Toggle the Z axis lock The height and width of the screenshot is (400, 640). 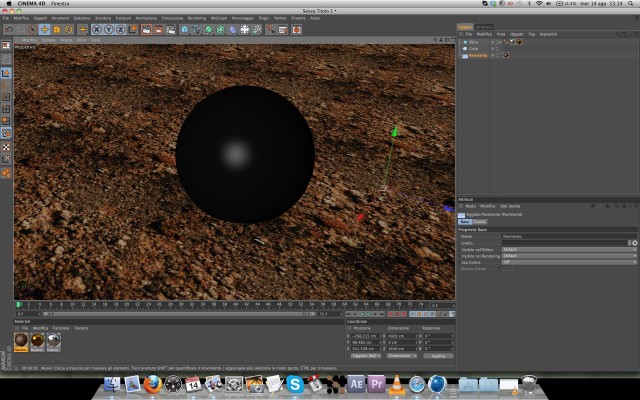point(120,30)
